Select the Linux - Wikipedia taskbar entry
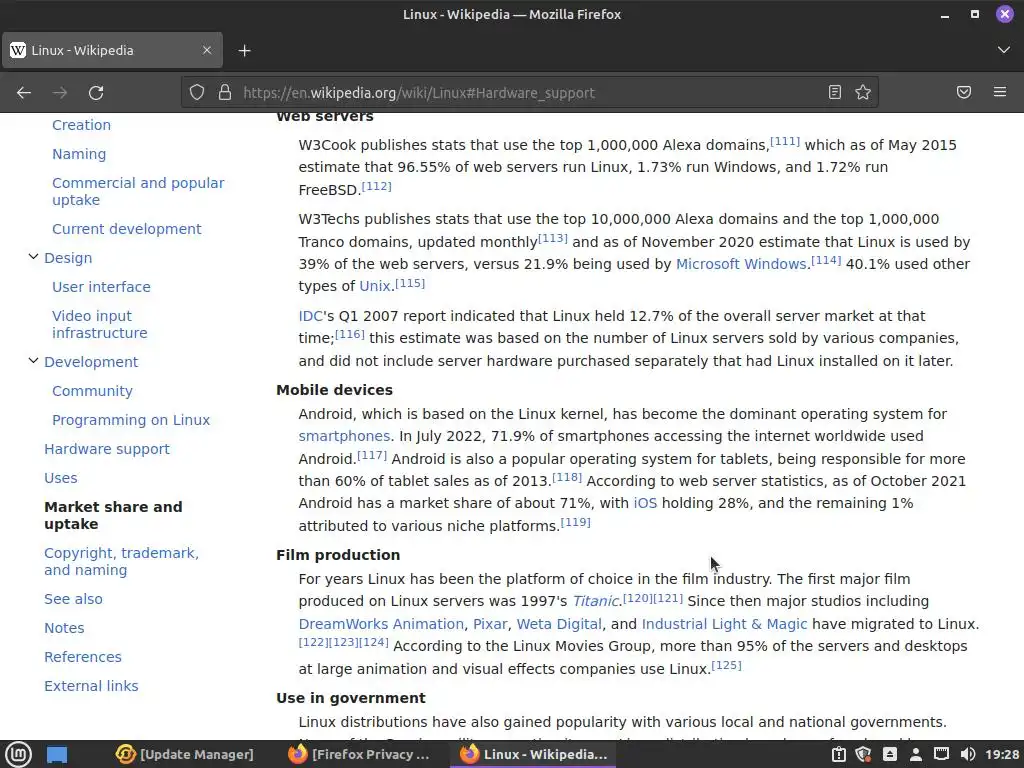 (534, 754)
